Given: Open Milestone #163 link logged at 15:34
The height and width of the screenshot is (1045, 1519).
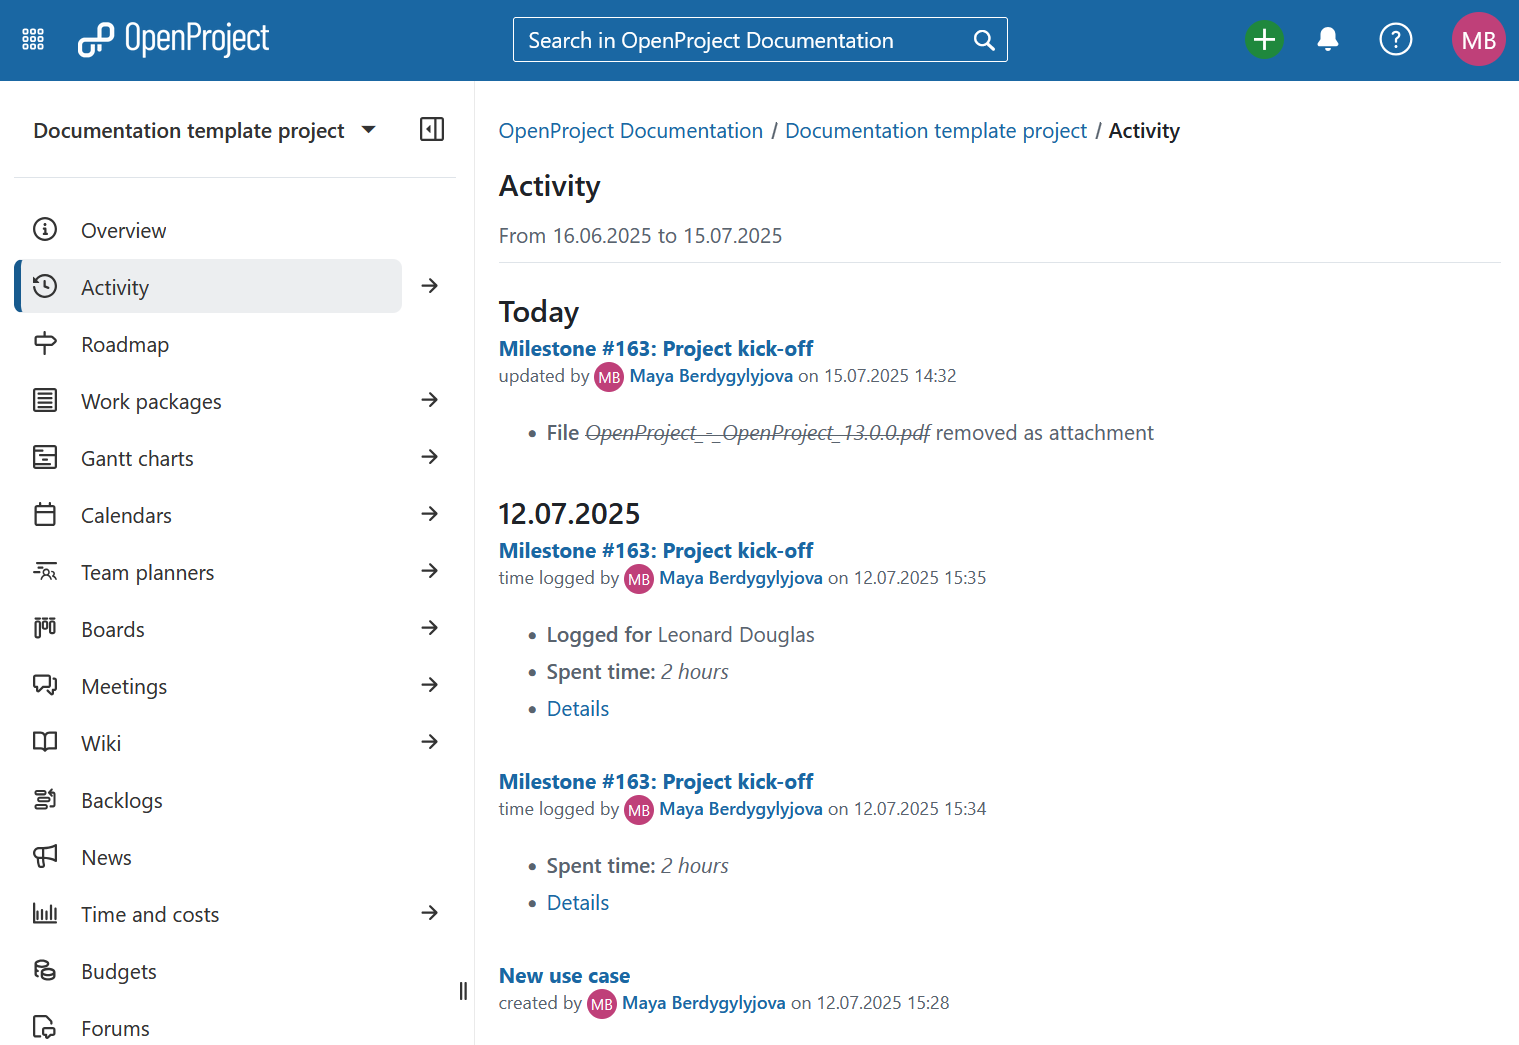Looking at the screenshot, I should [x=655, y=781].
